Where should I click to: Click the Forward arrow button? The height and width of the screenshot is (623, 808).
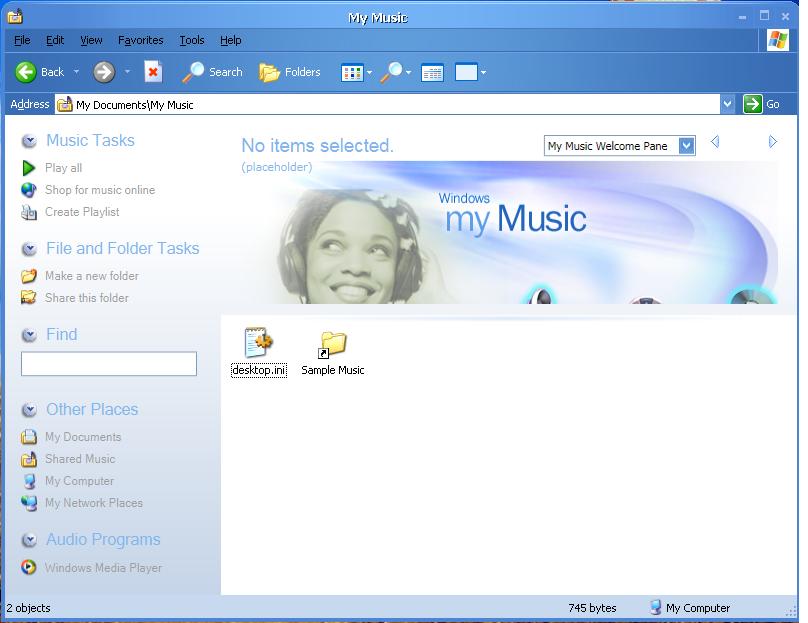pyautogui.click(x=104, y=72)
